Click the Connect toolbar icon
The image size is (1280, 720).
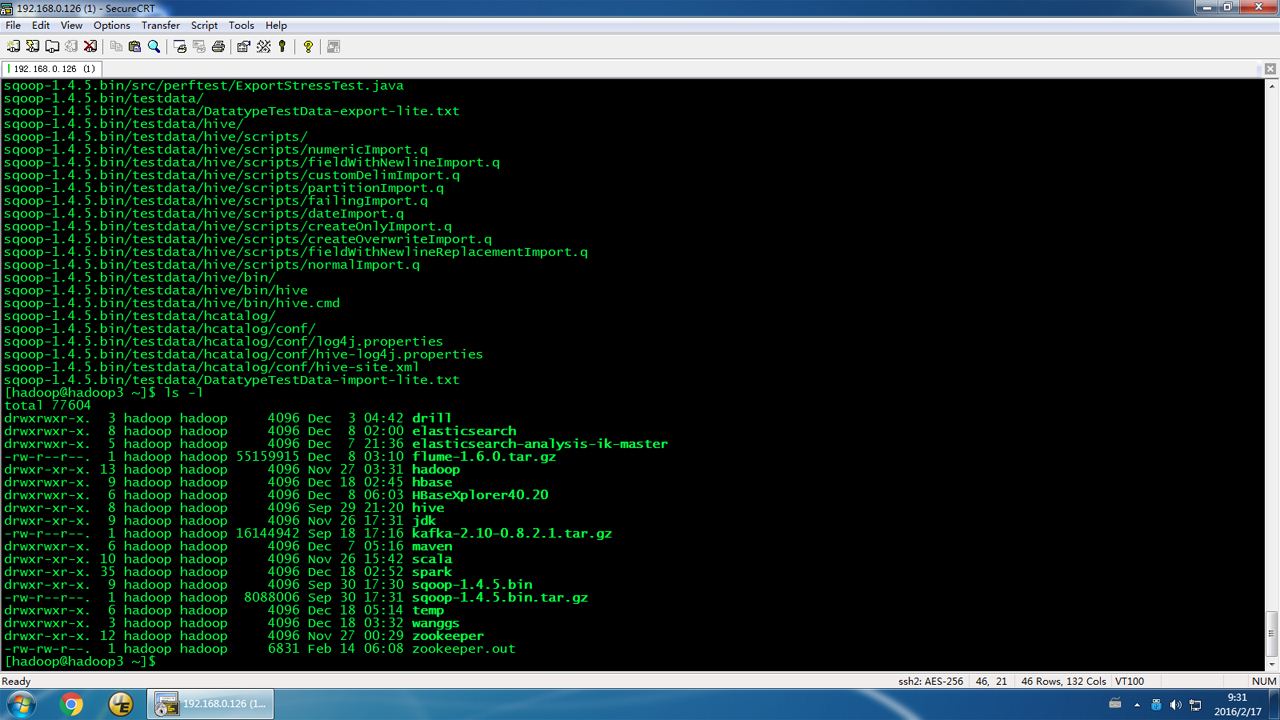13,46
